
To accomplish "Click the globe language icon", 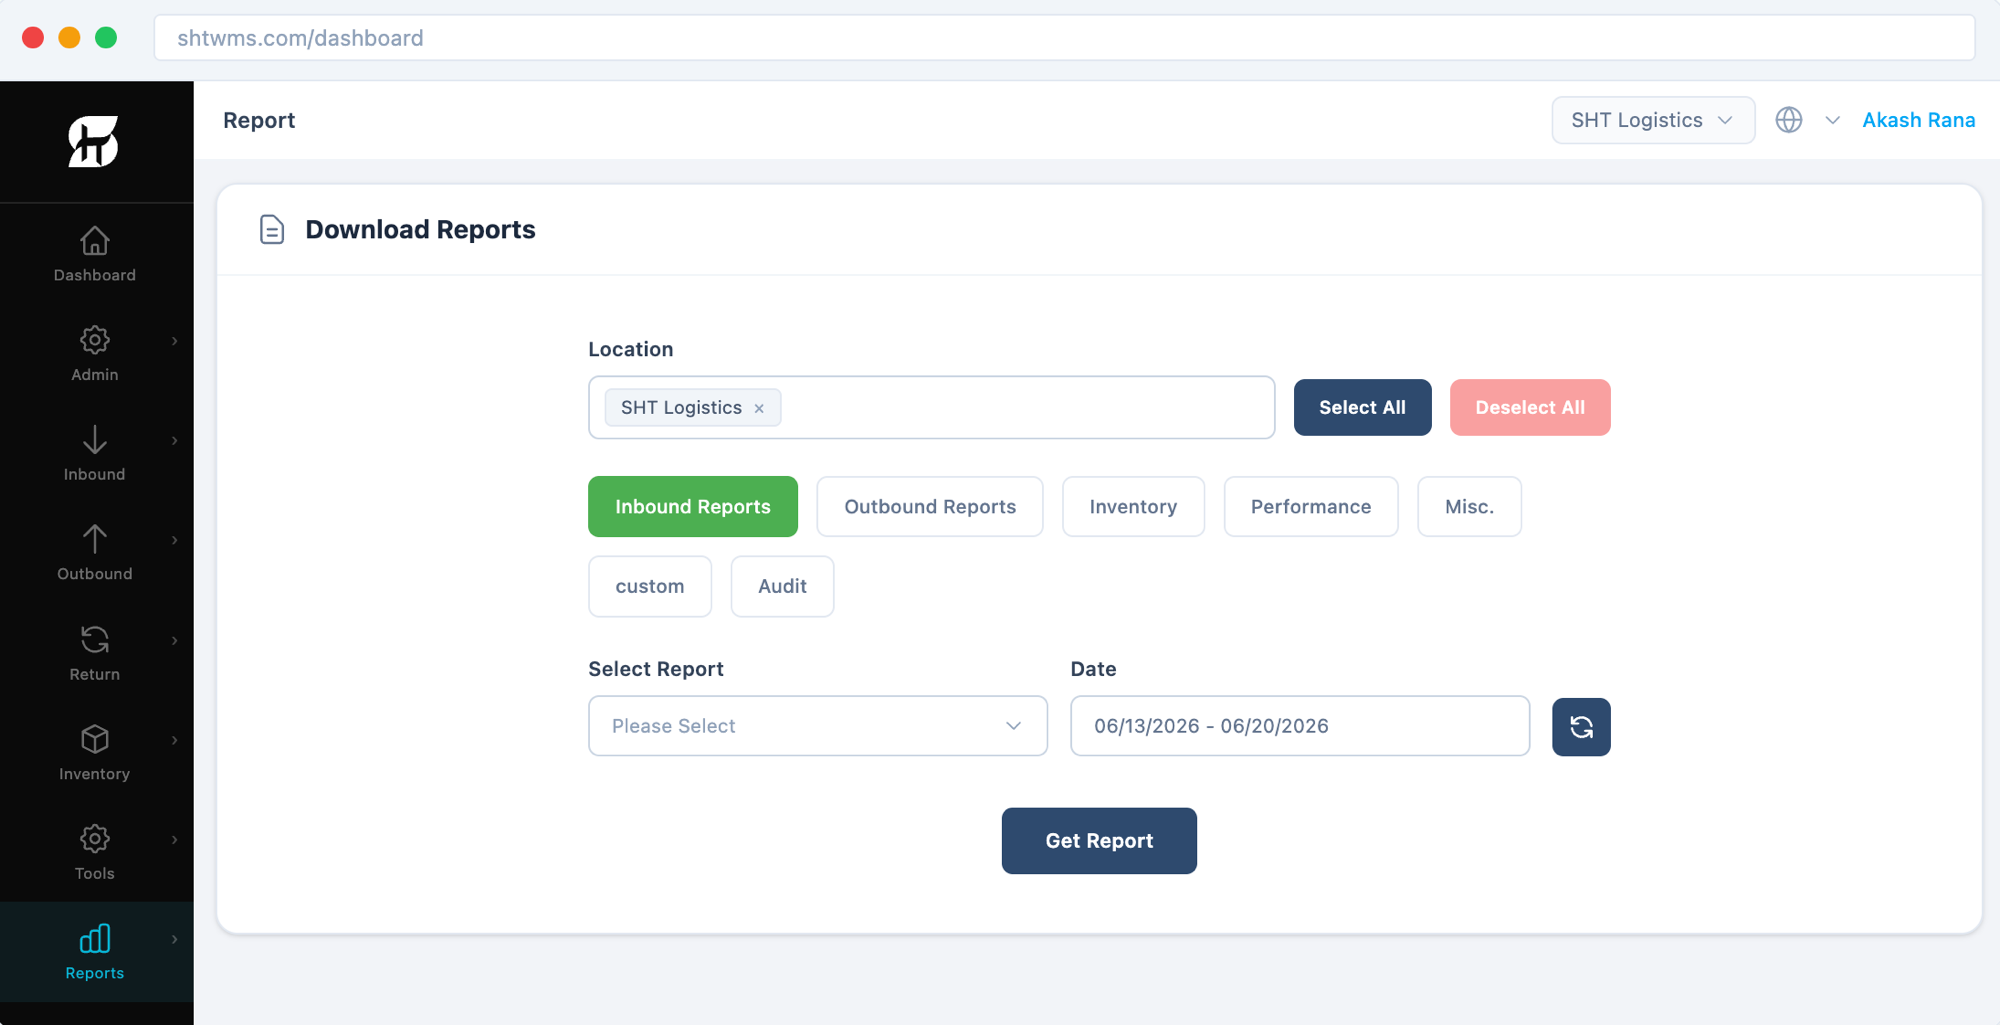I will [x=1789, y=120].
